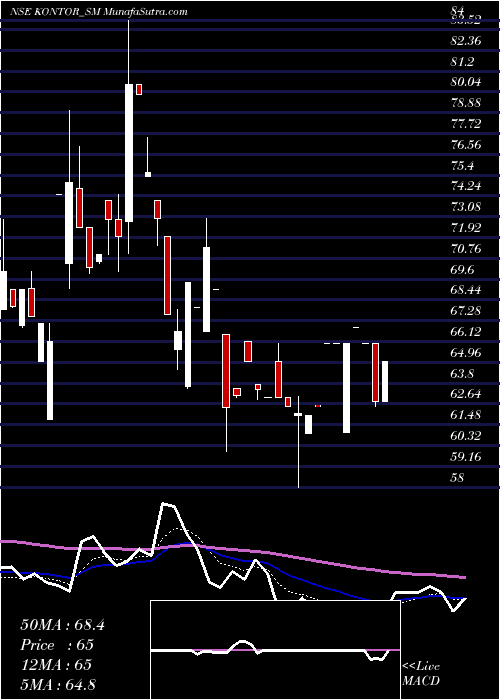The image size is (500, 700).
Task: Click the 12MA : 65 readout
Action: click(56, 664)
